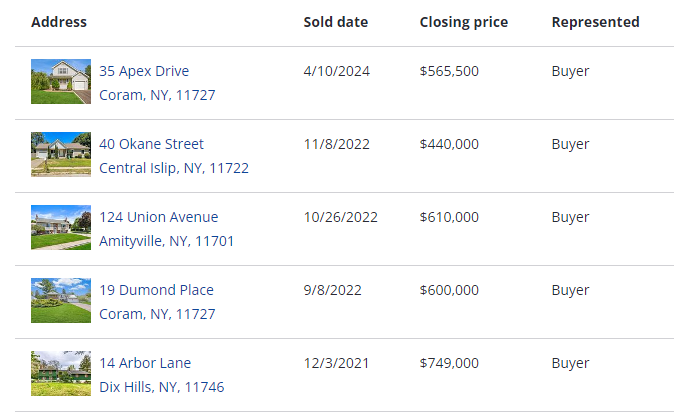
Task: Click the 4/10/2024 sold date cell
Action: [337, 71]
